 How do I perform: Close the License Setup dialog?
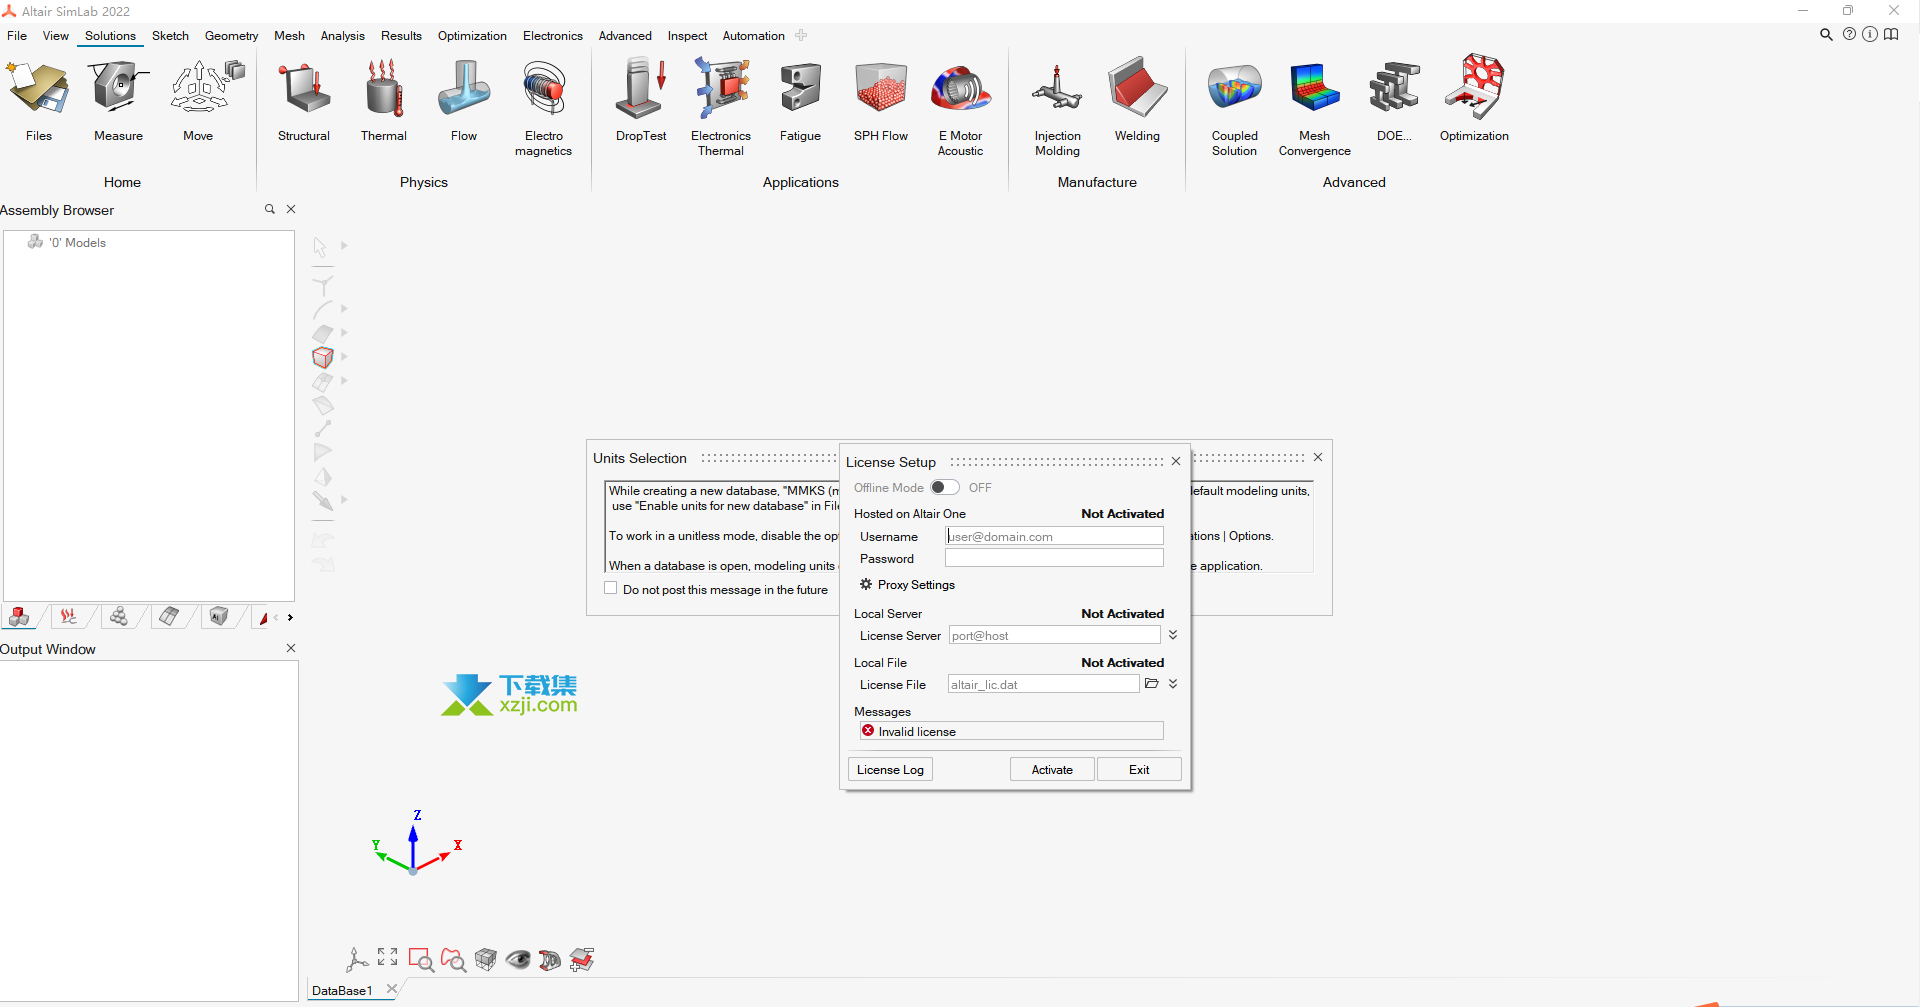click(x=1176, y=461)
